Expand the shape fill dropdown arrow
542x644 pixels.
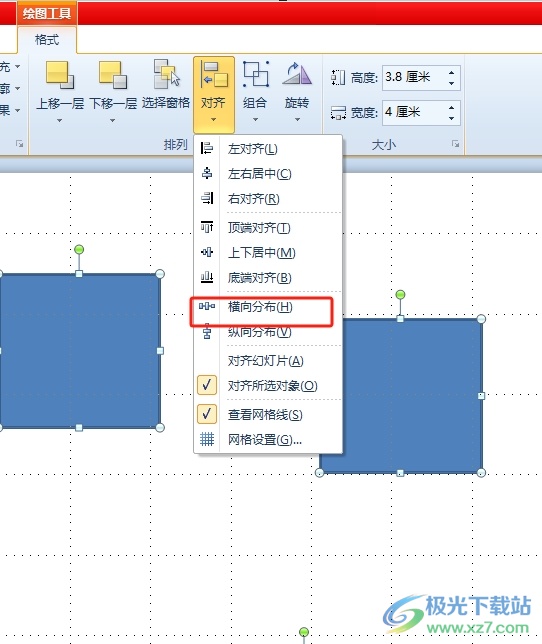pos(18,66)
